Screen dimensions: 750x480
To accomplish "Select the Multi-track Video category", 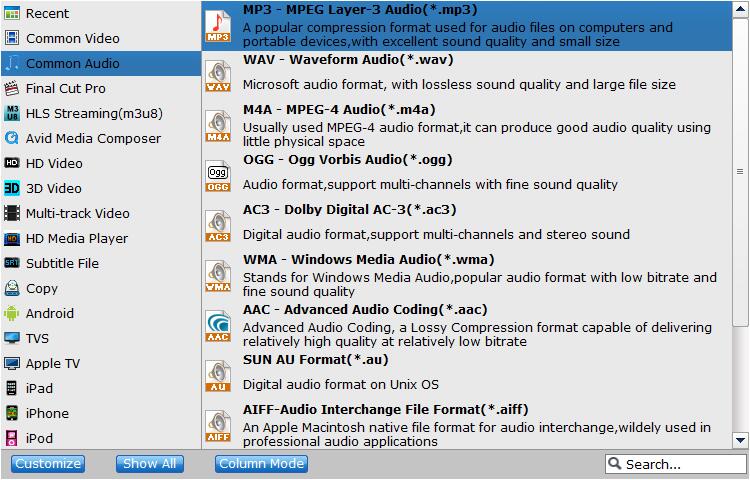I will click(101, 213).
